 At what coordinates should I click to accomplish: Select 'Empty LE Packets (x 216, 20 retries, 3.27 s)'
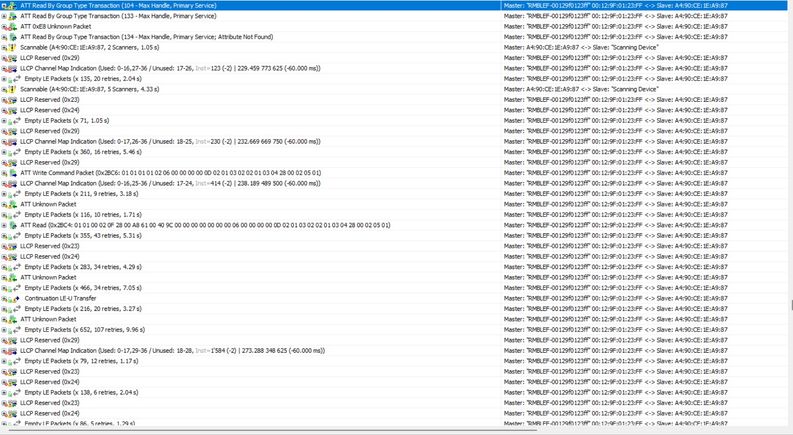click(x=83, y=309)
